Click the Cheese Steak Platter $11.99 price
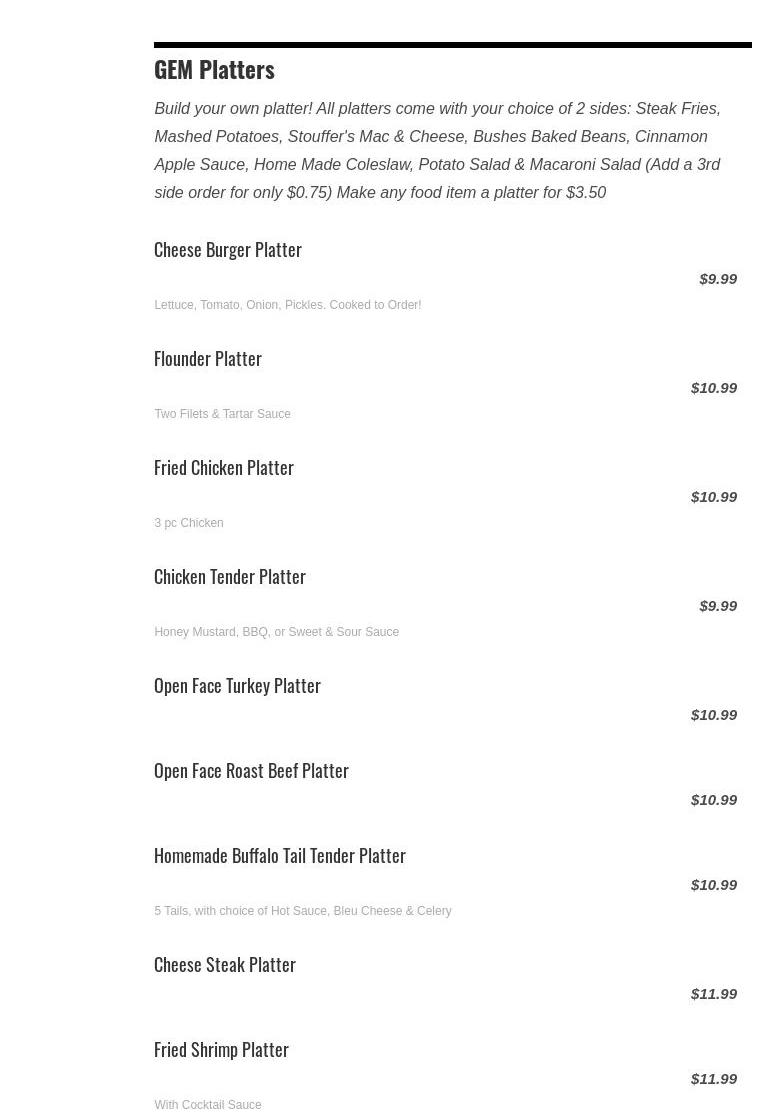Image resolution: width=770 pixels, height=1117 pixels. click(x=714, y=994)
